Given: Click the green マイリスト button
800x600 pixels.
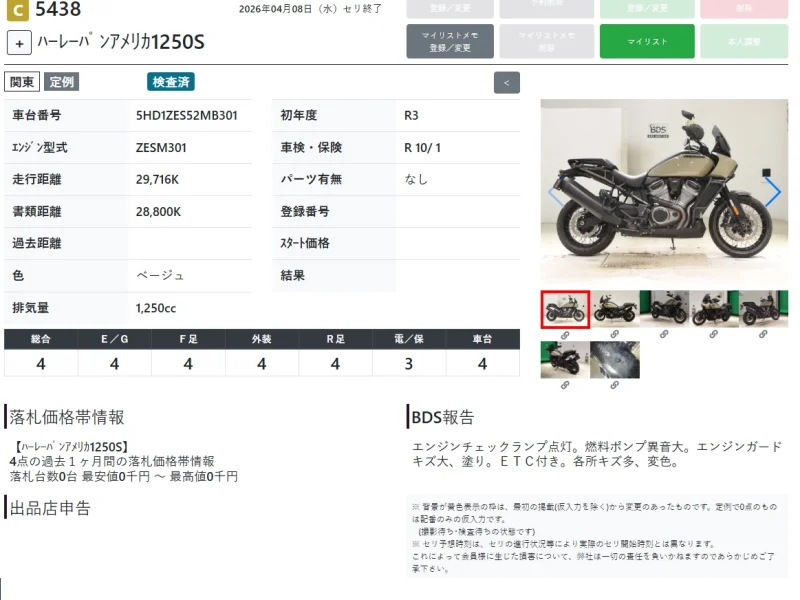Looking at the screenshot, I should coord(647,41).
